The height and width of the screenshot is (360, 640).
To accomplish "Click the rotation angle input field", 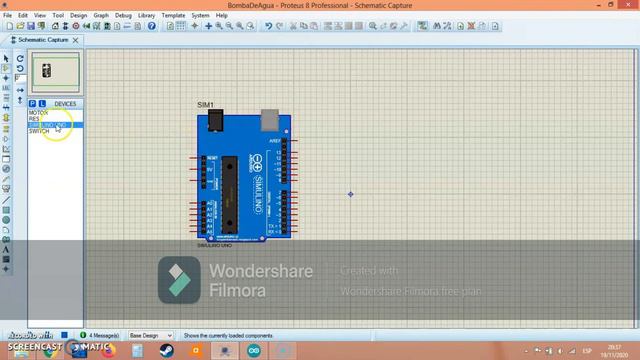I will (x=20, y=78).
